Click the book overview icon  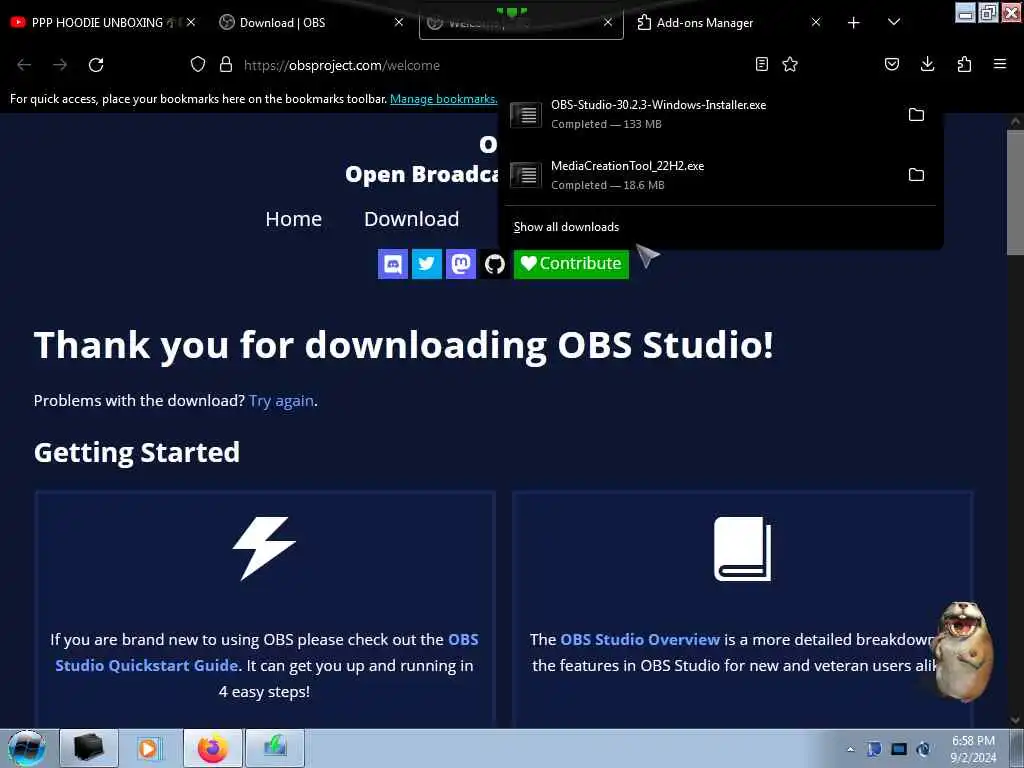click(743, 549)
